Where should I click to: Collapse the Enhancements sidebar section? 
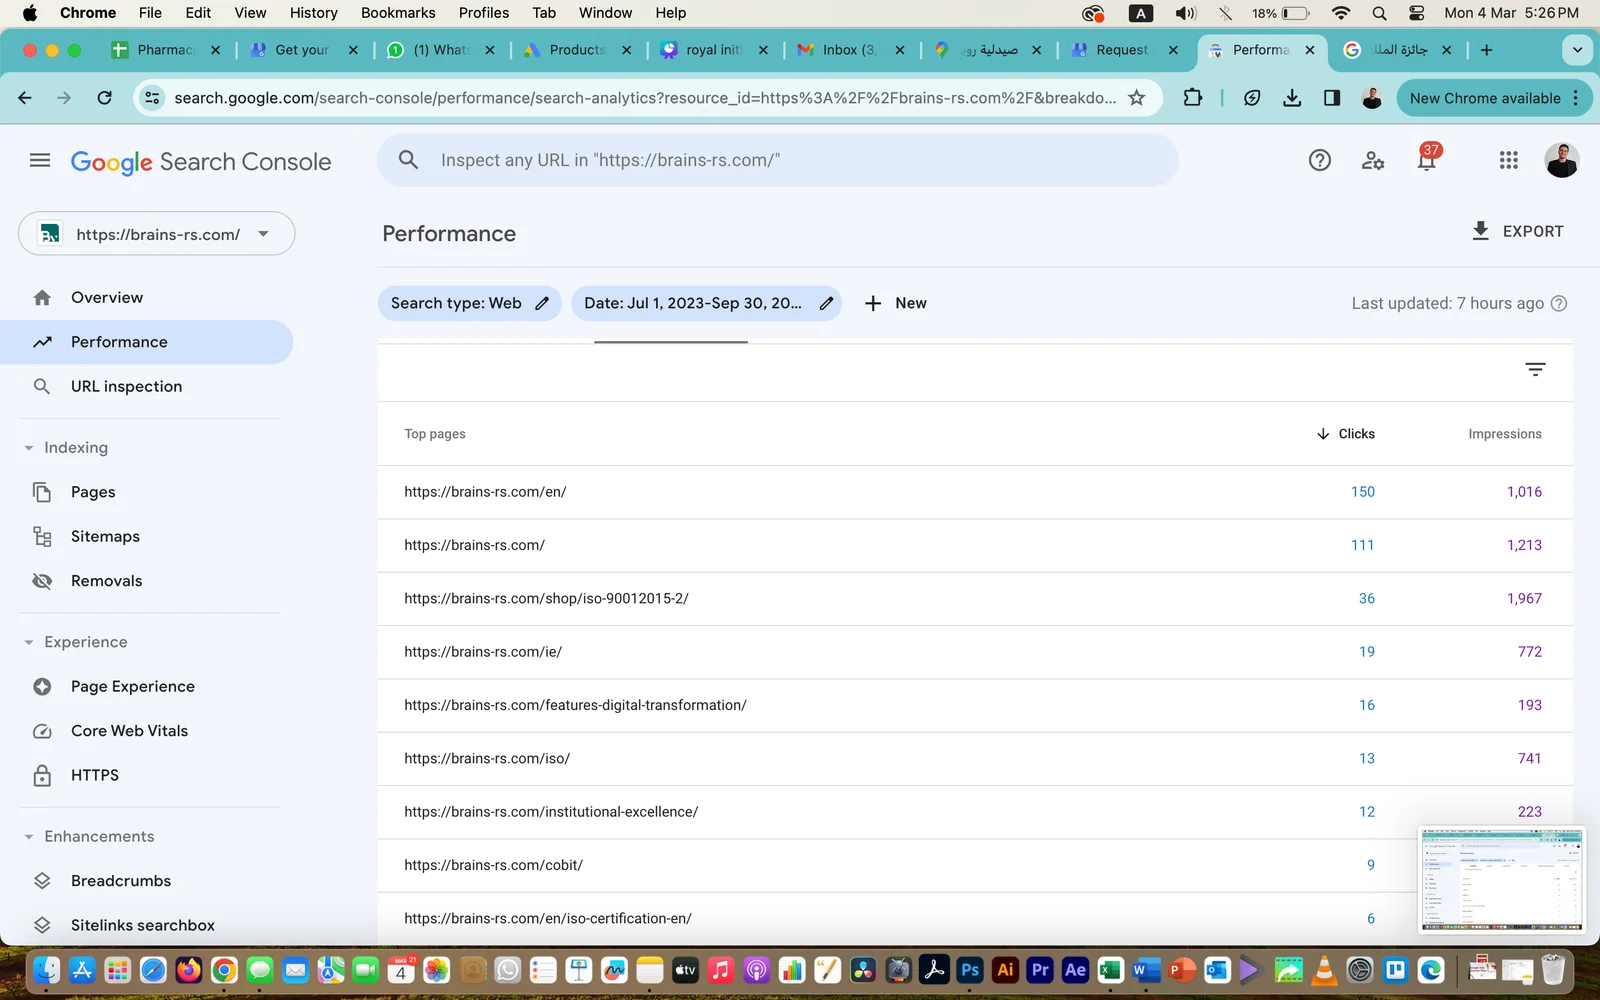(x=29, y=837)
